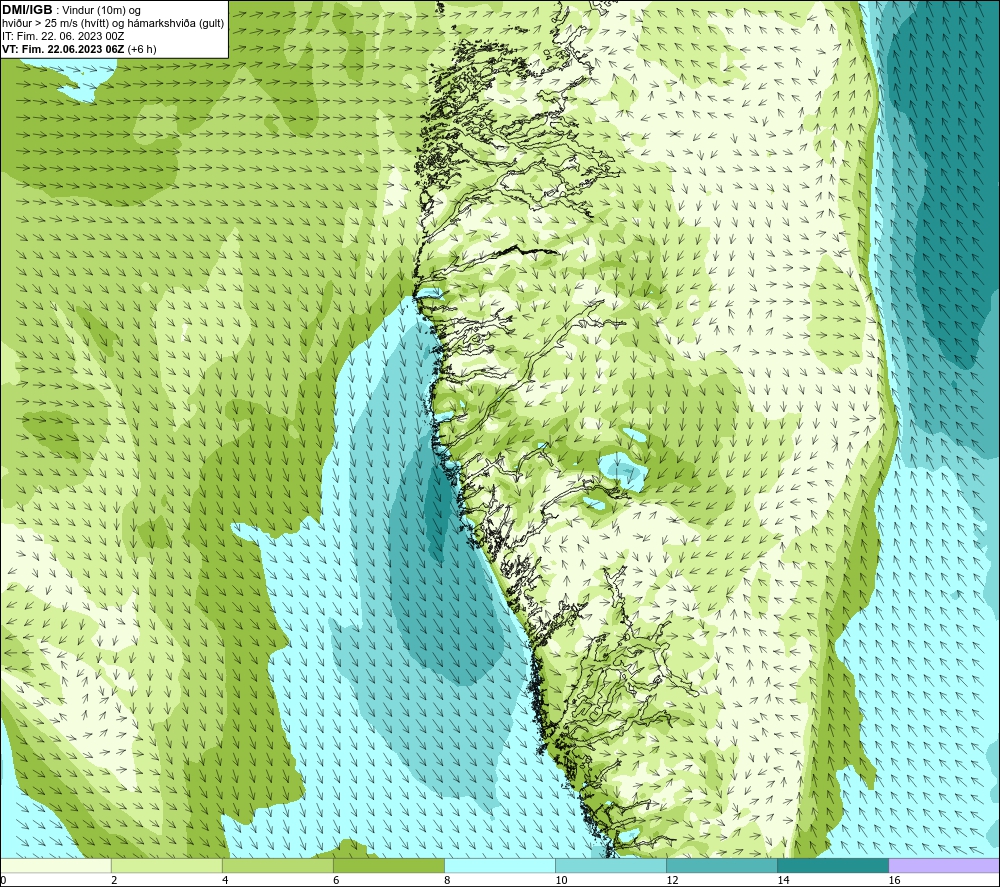The height and width of the screenshot is (887, 1000).
Task: Click legend scale label 6
Action: pos(336,881)
